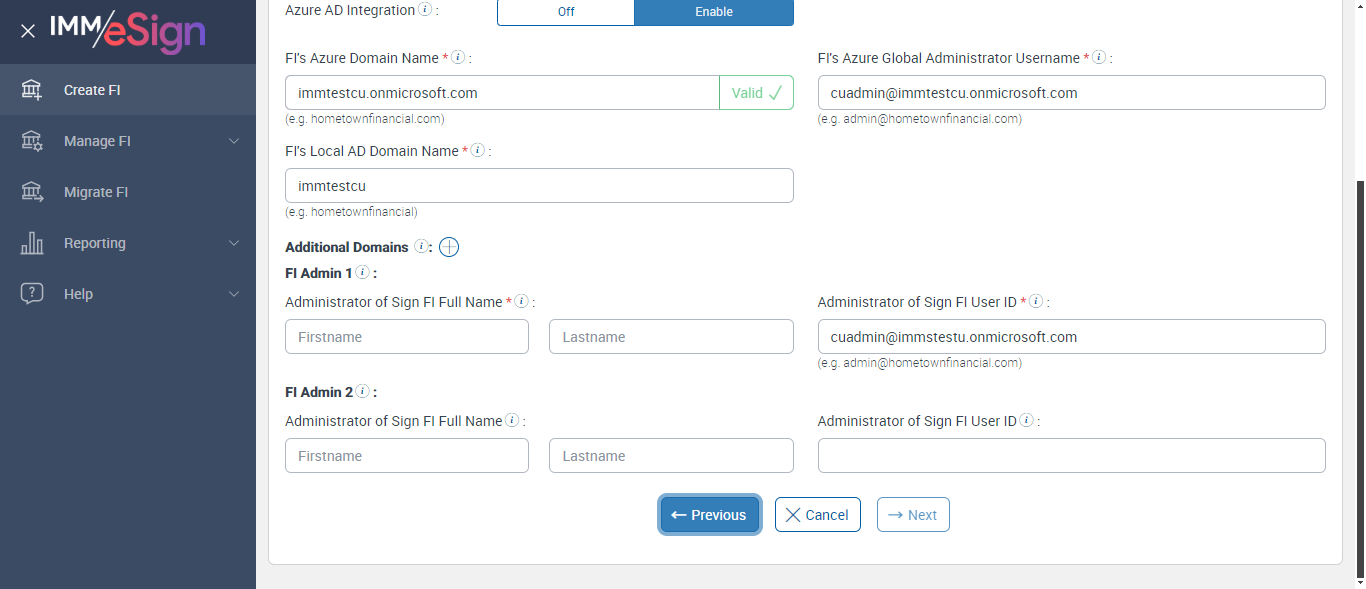
Task: Click the Help question bubble icon
Action: 32,294
